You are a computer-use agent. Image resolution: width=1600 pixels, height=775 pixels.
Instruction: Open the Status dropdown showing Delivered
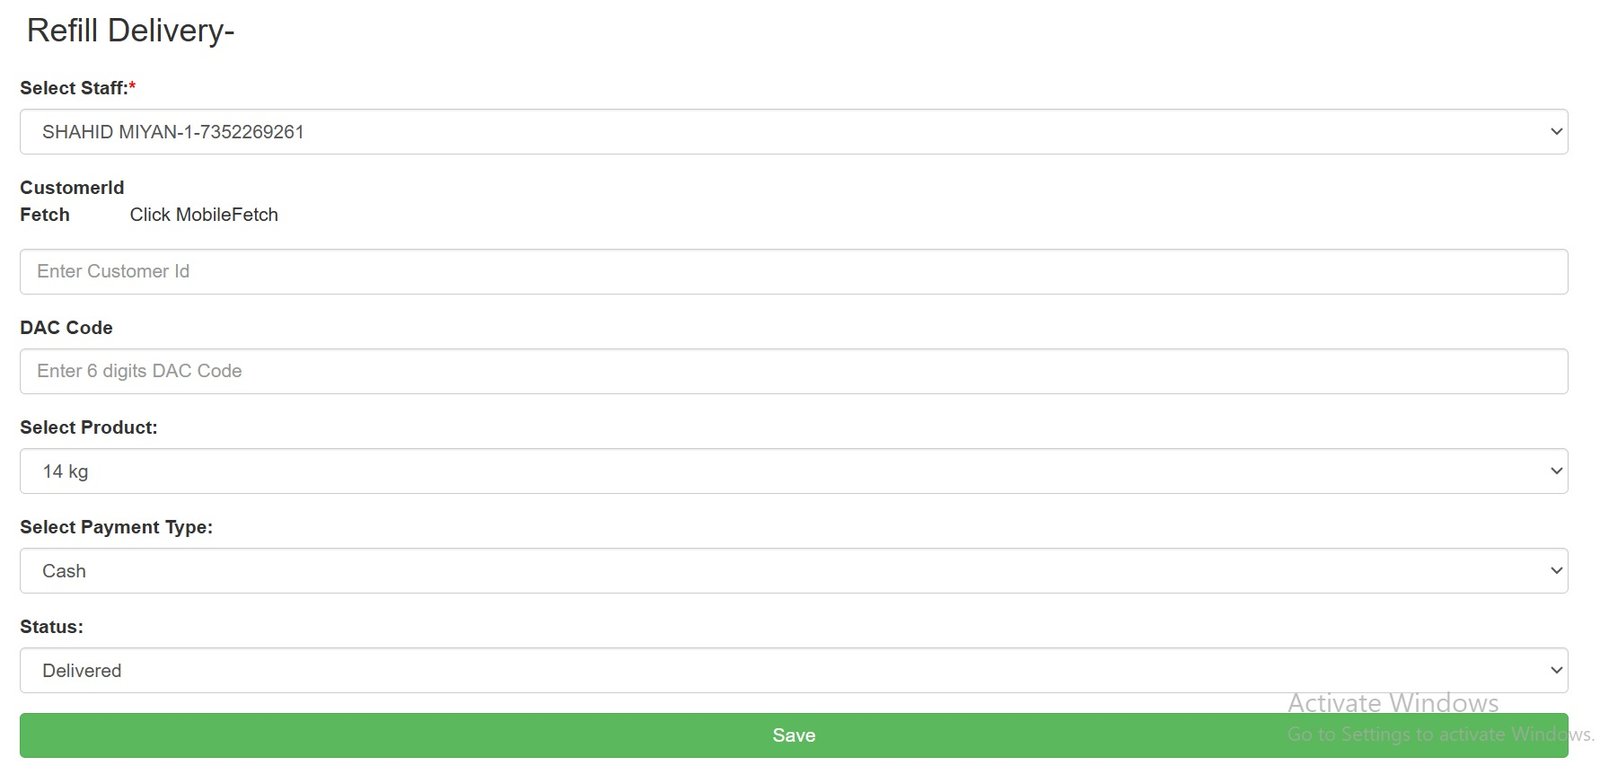(793, 670)
